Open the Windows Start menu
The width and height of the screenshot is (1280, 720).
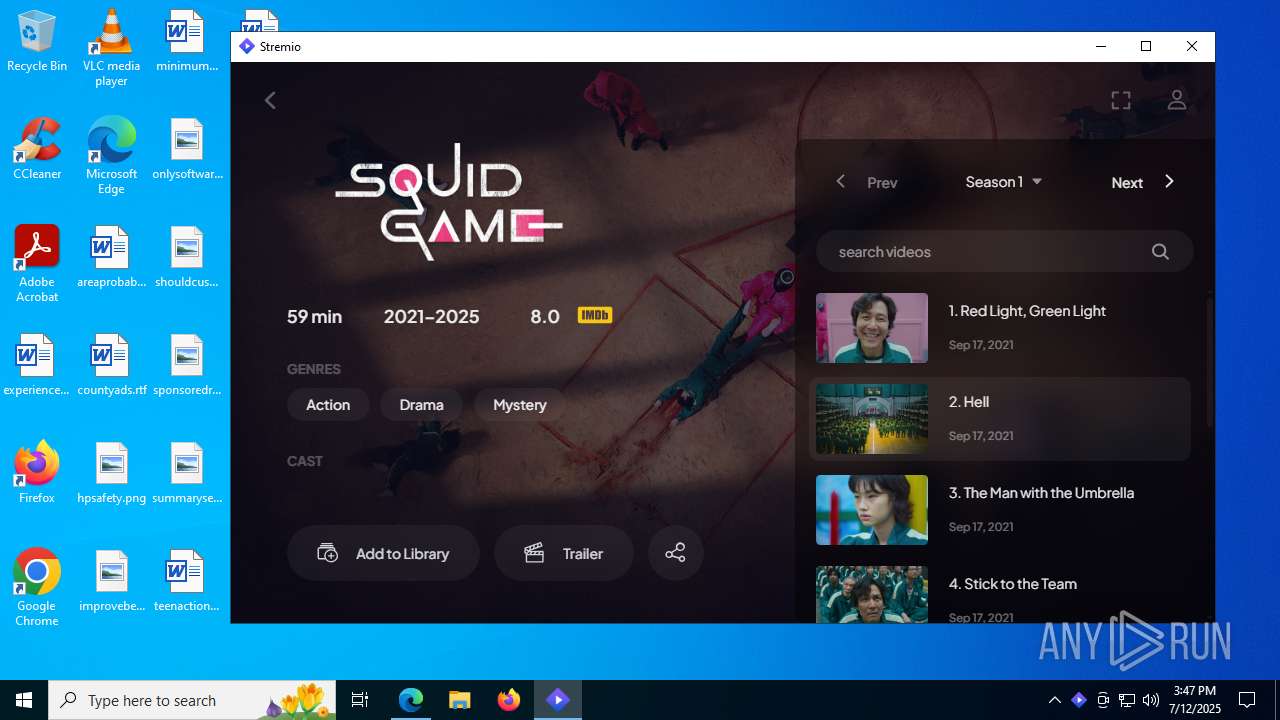[x=24, y=700]
